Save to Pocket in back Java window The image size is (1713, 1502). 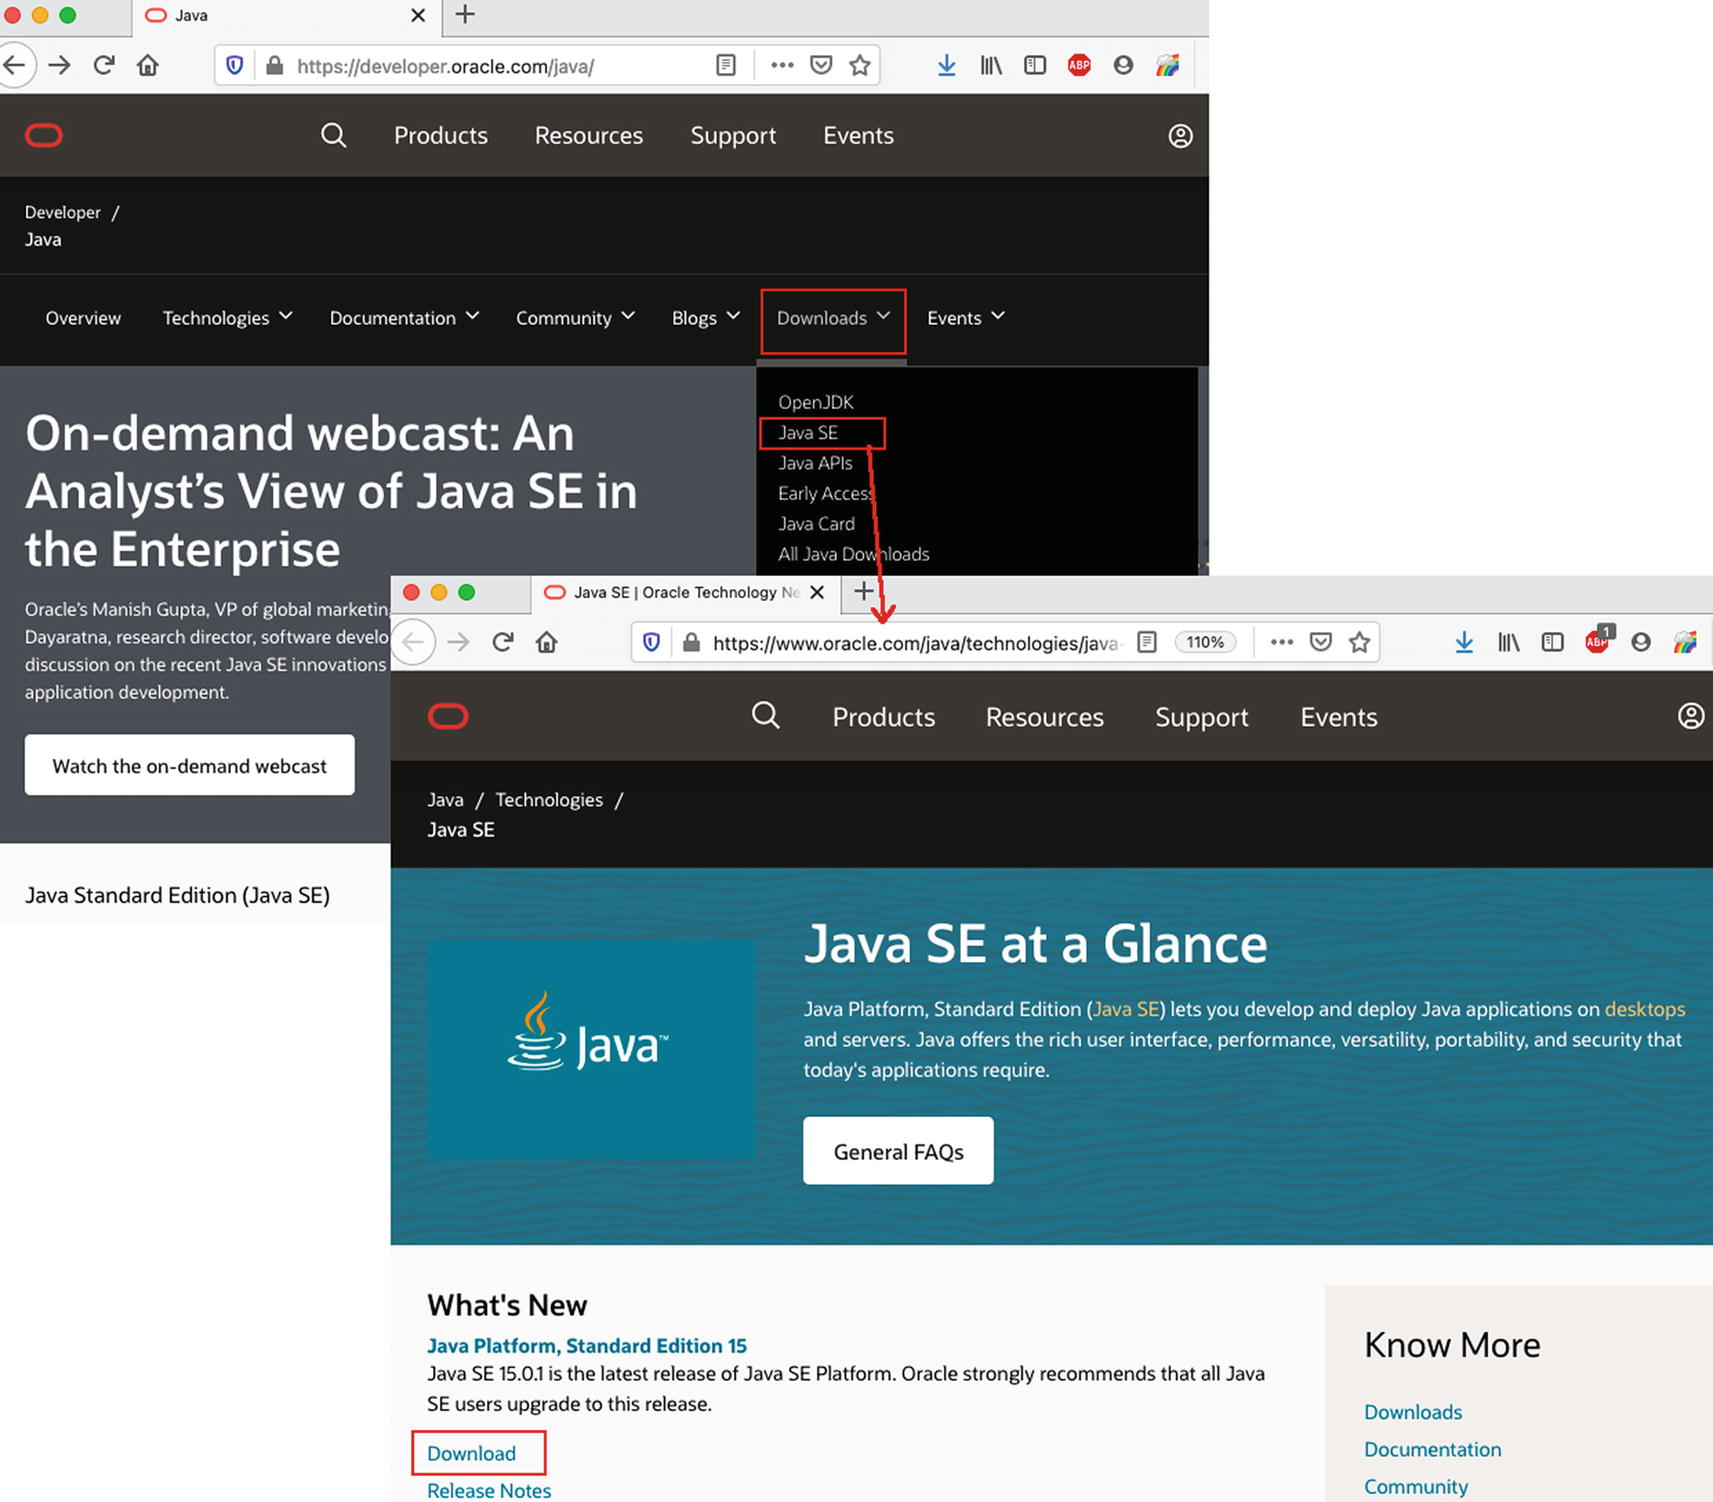821,65
